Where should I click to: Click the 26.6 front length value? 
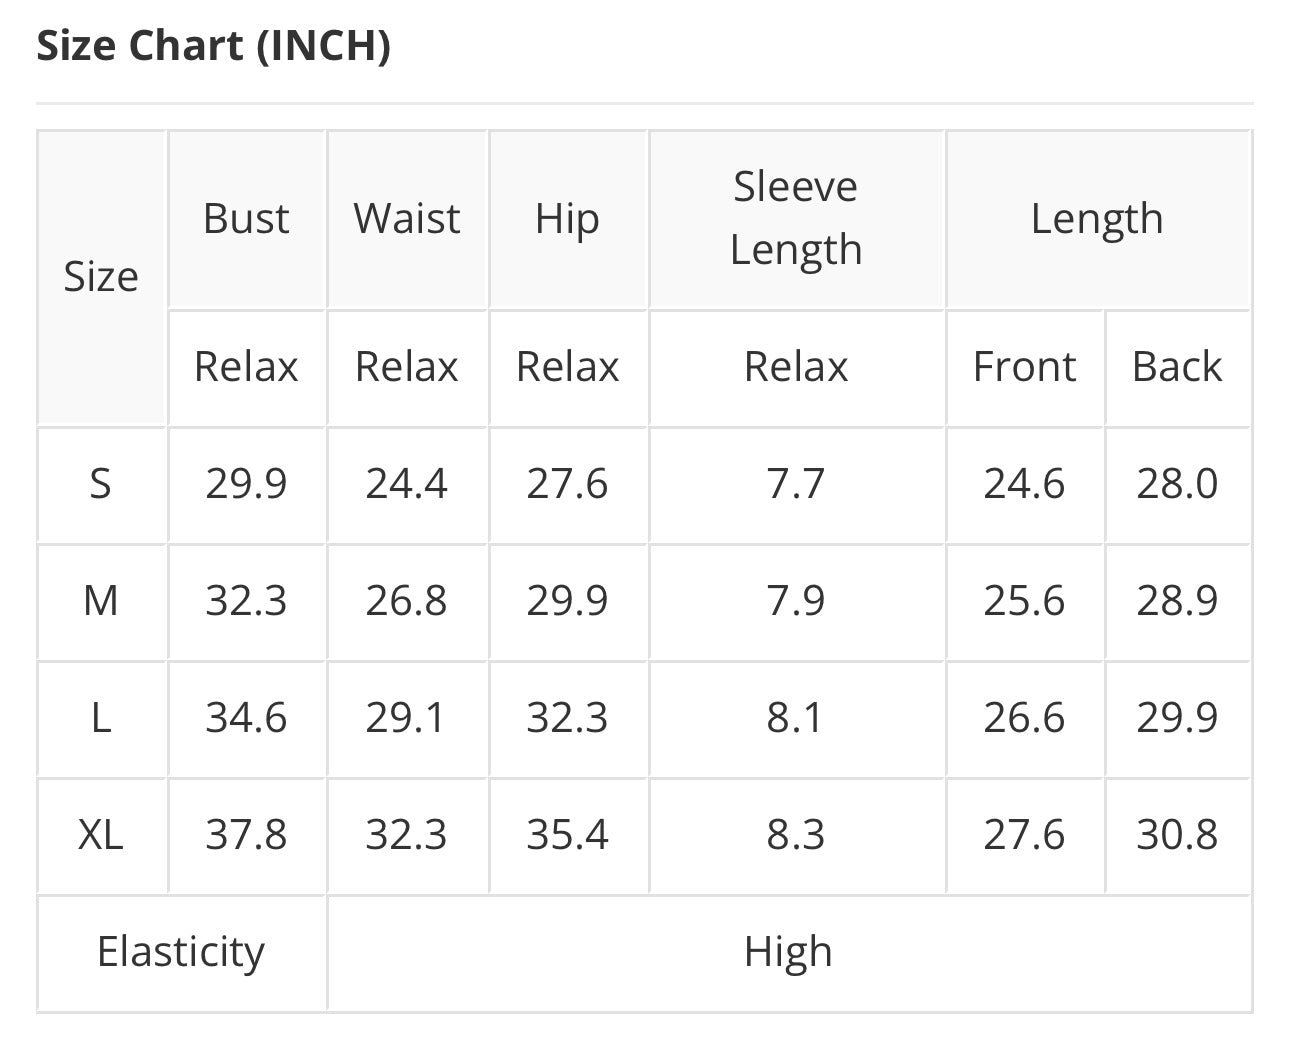coord(1025,718)
